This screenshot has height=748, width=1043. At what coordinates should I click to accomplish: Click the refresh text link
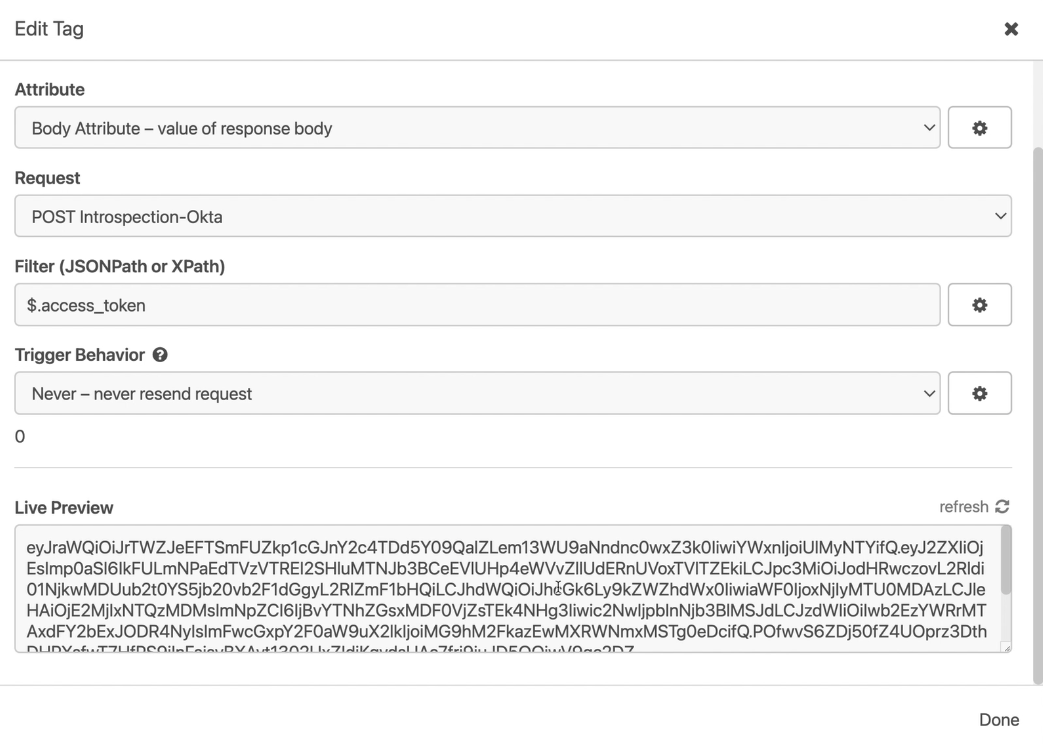(963, 507)
